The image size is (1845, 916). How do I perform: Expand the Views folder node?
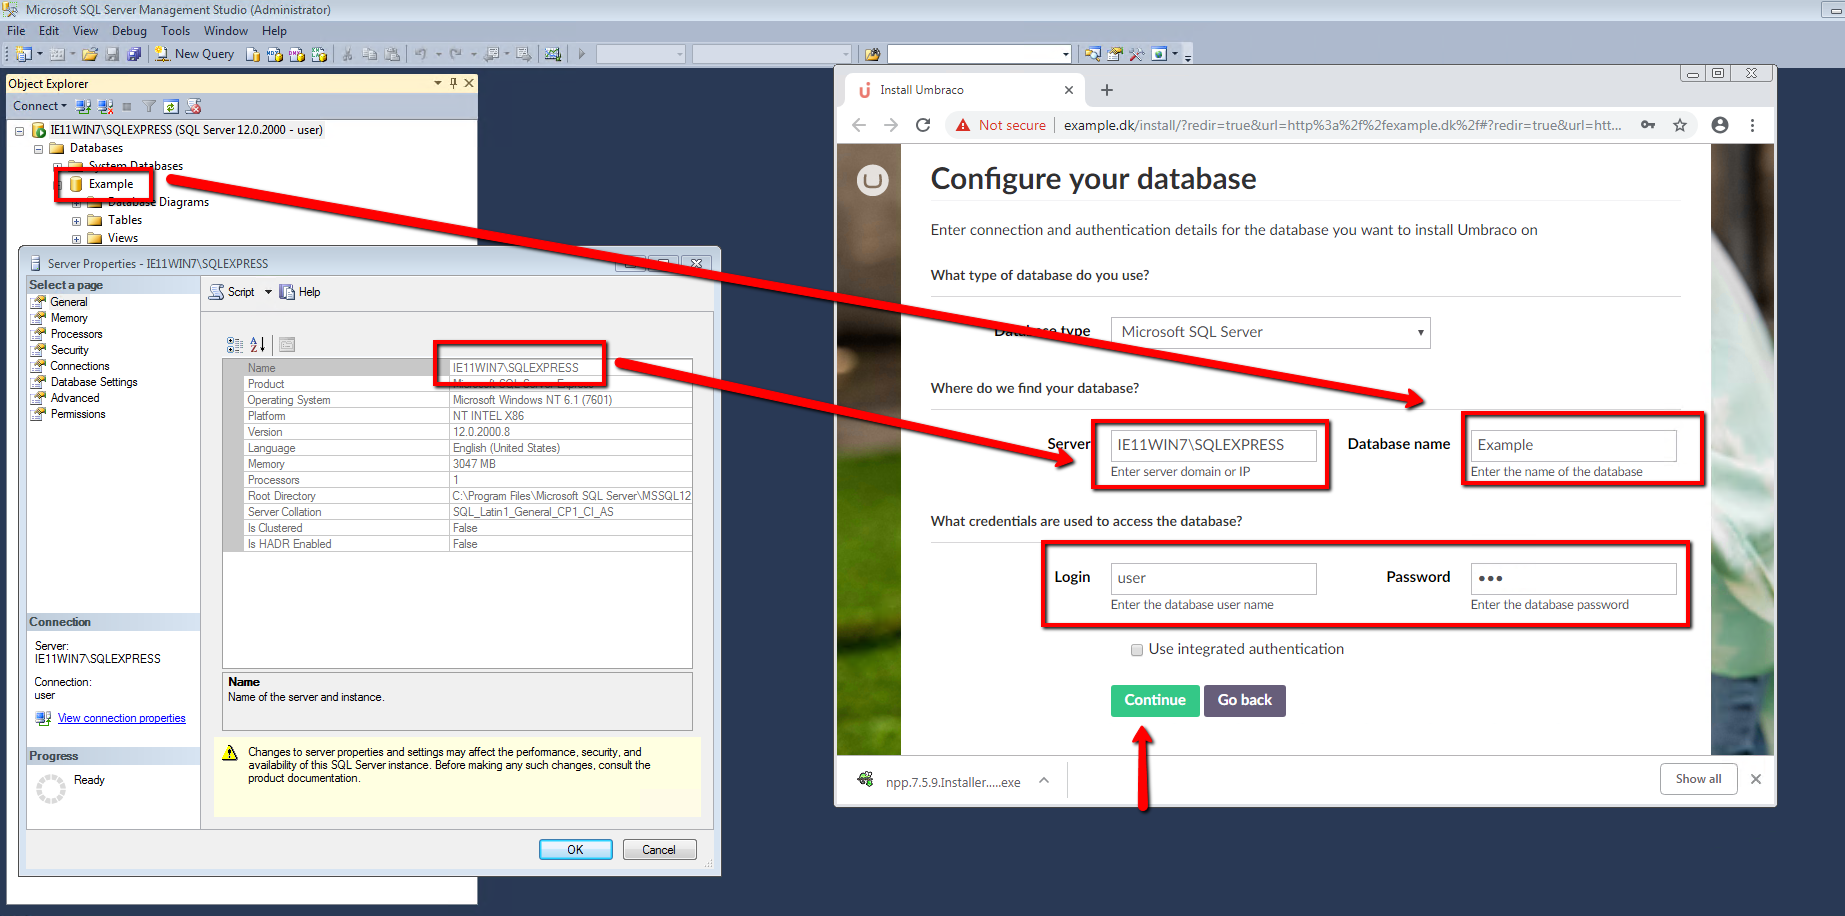[x=76, y=239]
